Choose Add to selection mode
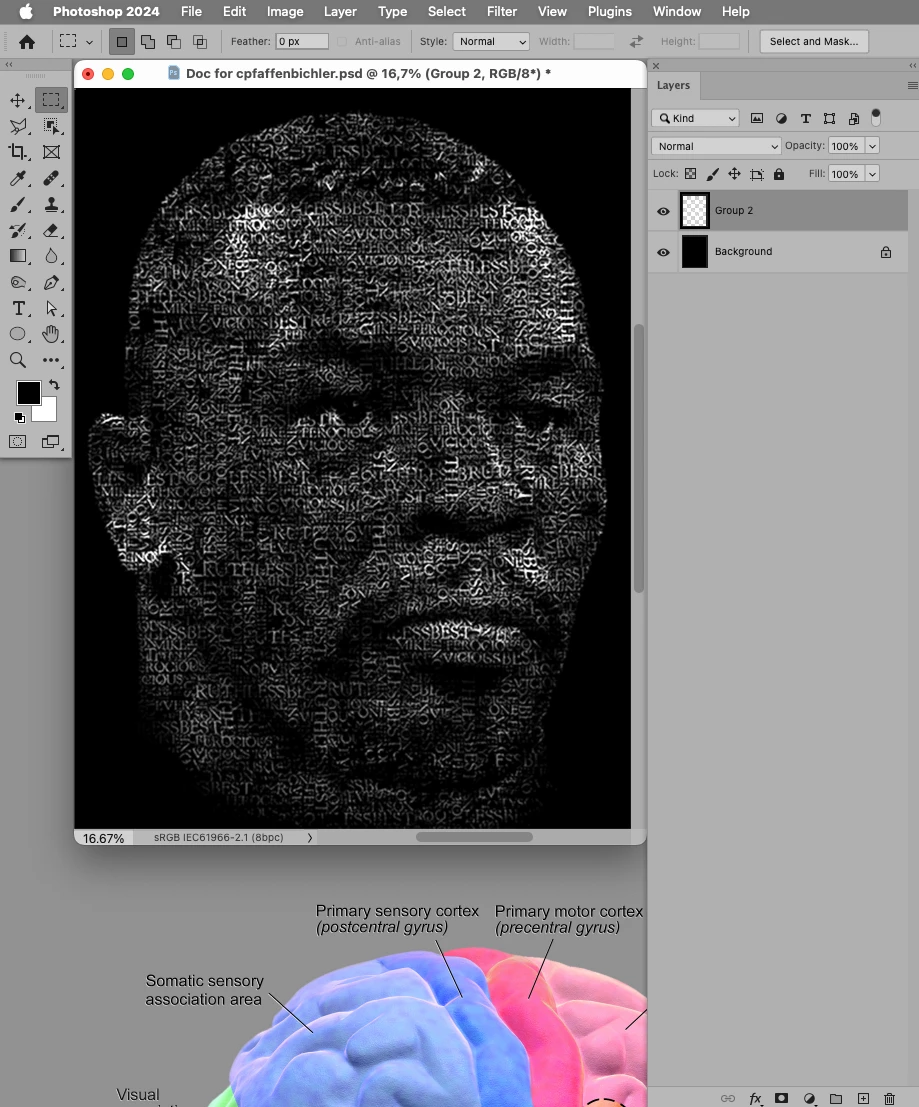 point(148,42)
